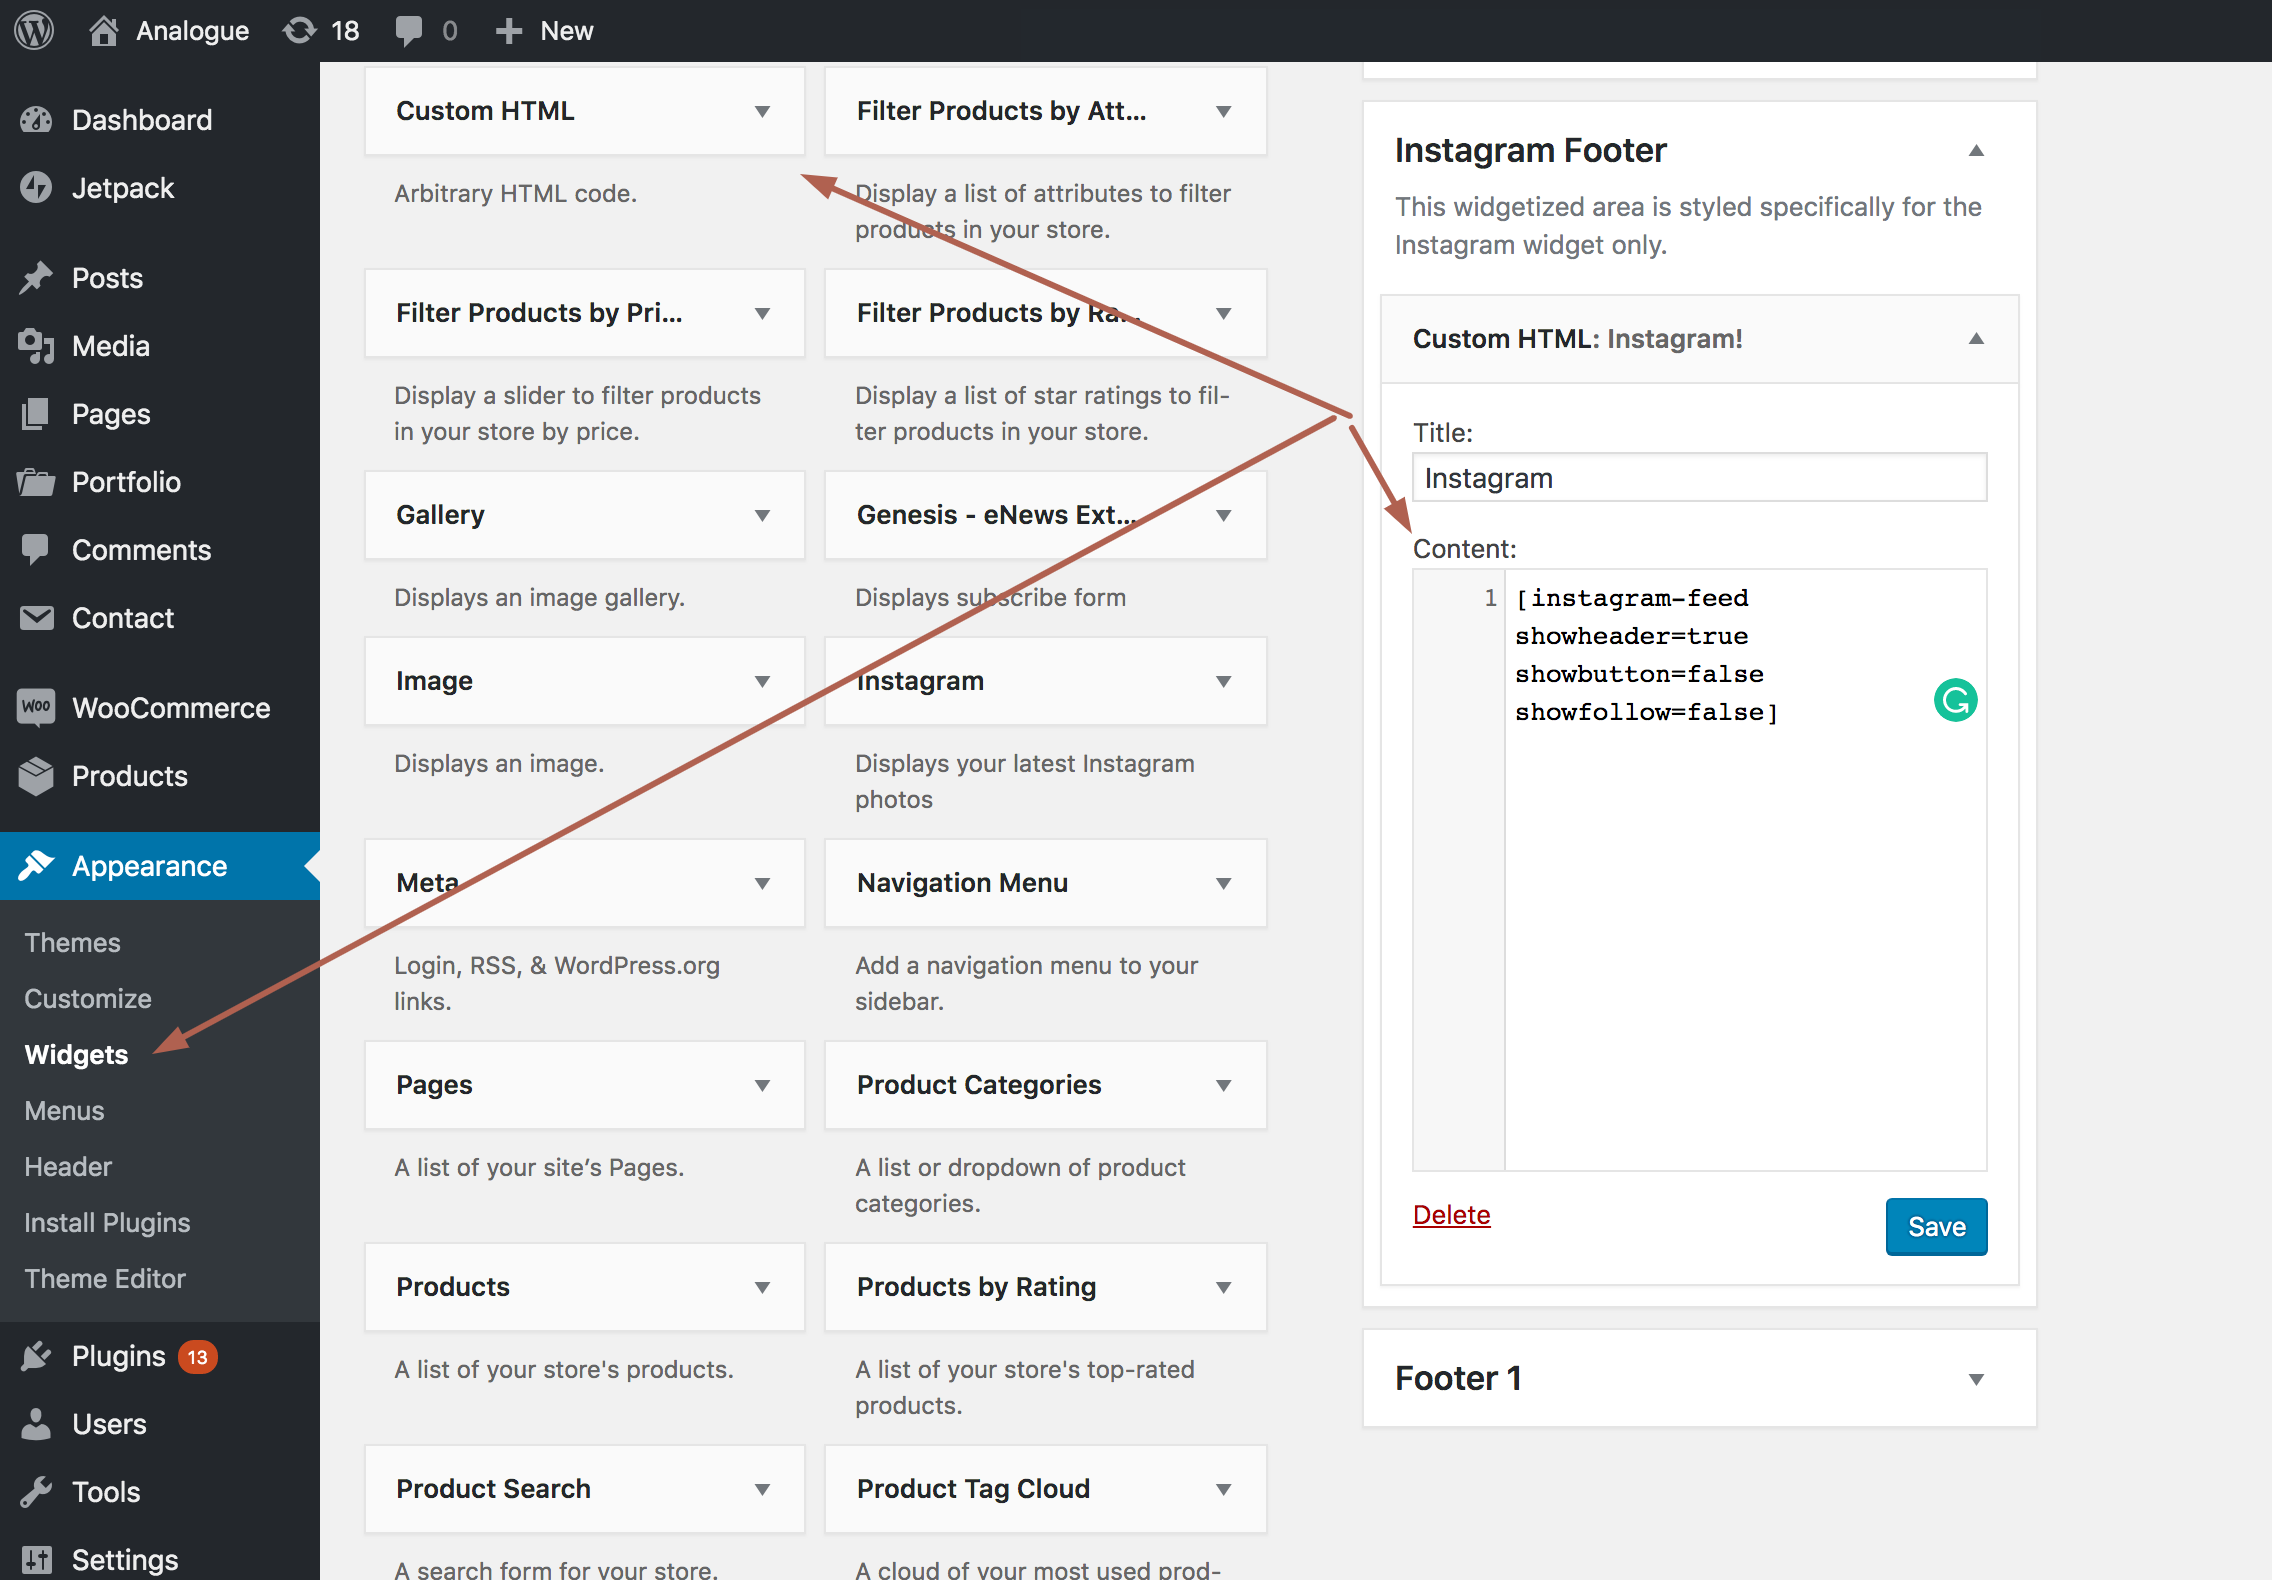Image resolution: width=2272 pixels, height=1580 pixels.
Task: Expand the Filter Products by Pri... widget
Action: (762, 313)
